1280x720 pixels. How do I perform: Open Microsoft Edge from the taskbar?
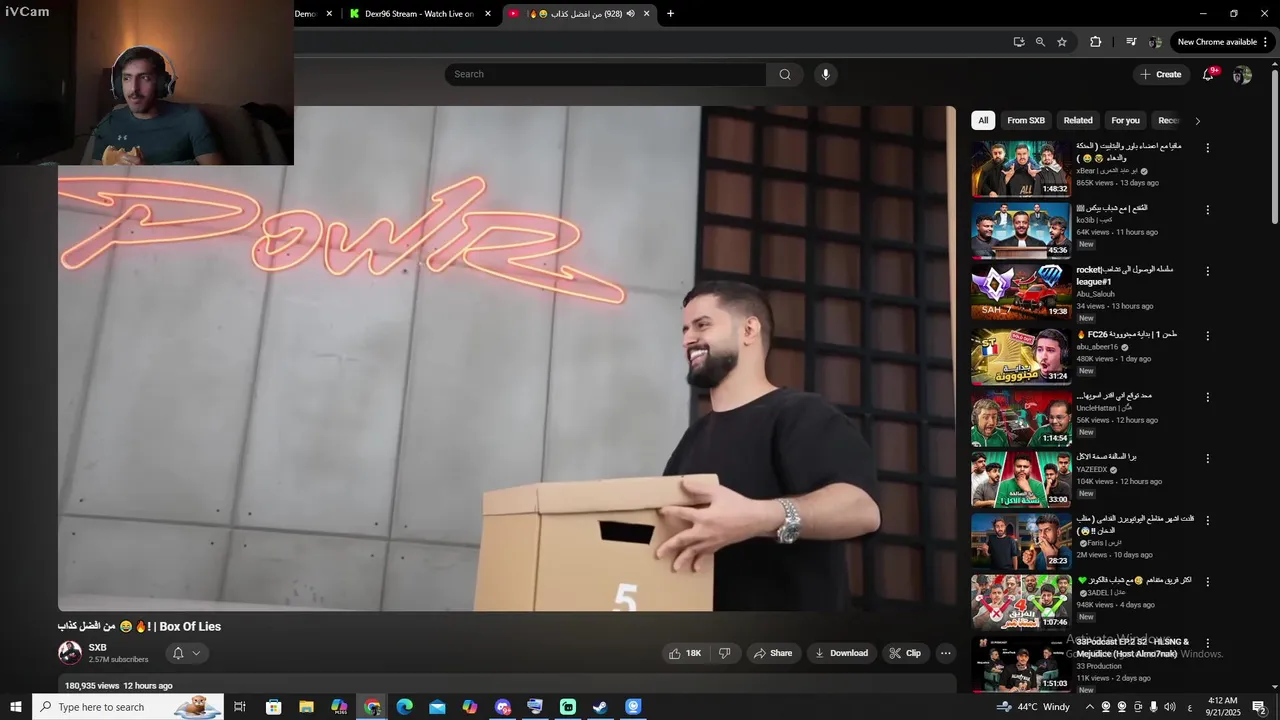click(404, 707)
